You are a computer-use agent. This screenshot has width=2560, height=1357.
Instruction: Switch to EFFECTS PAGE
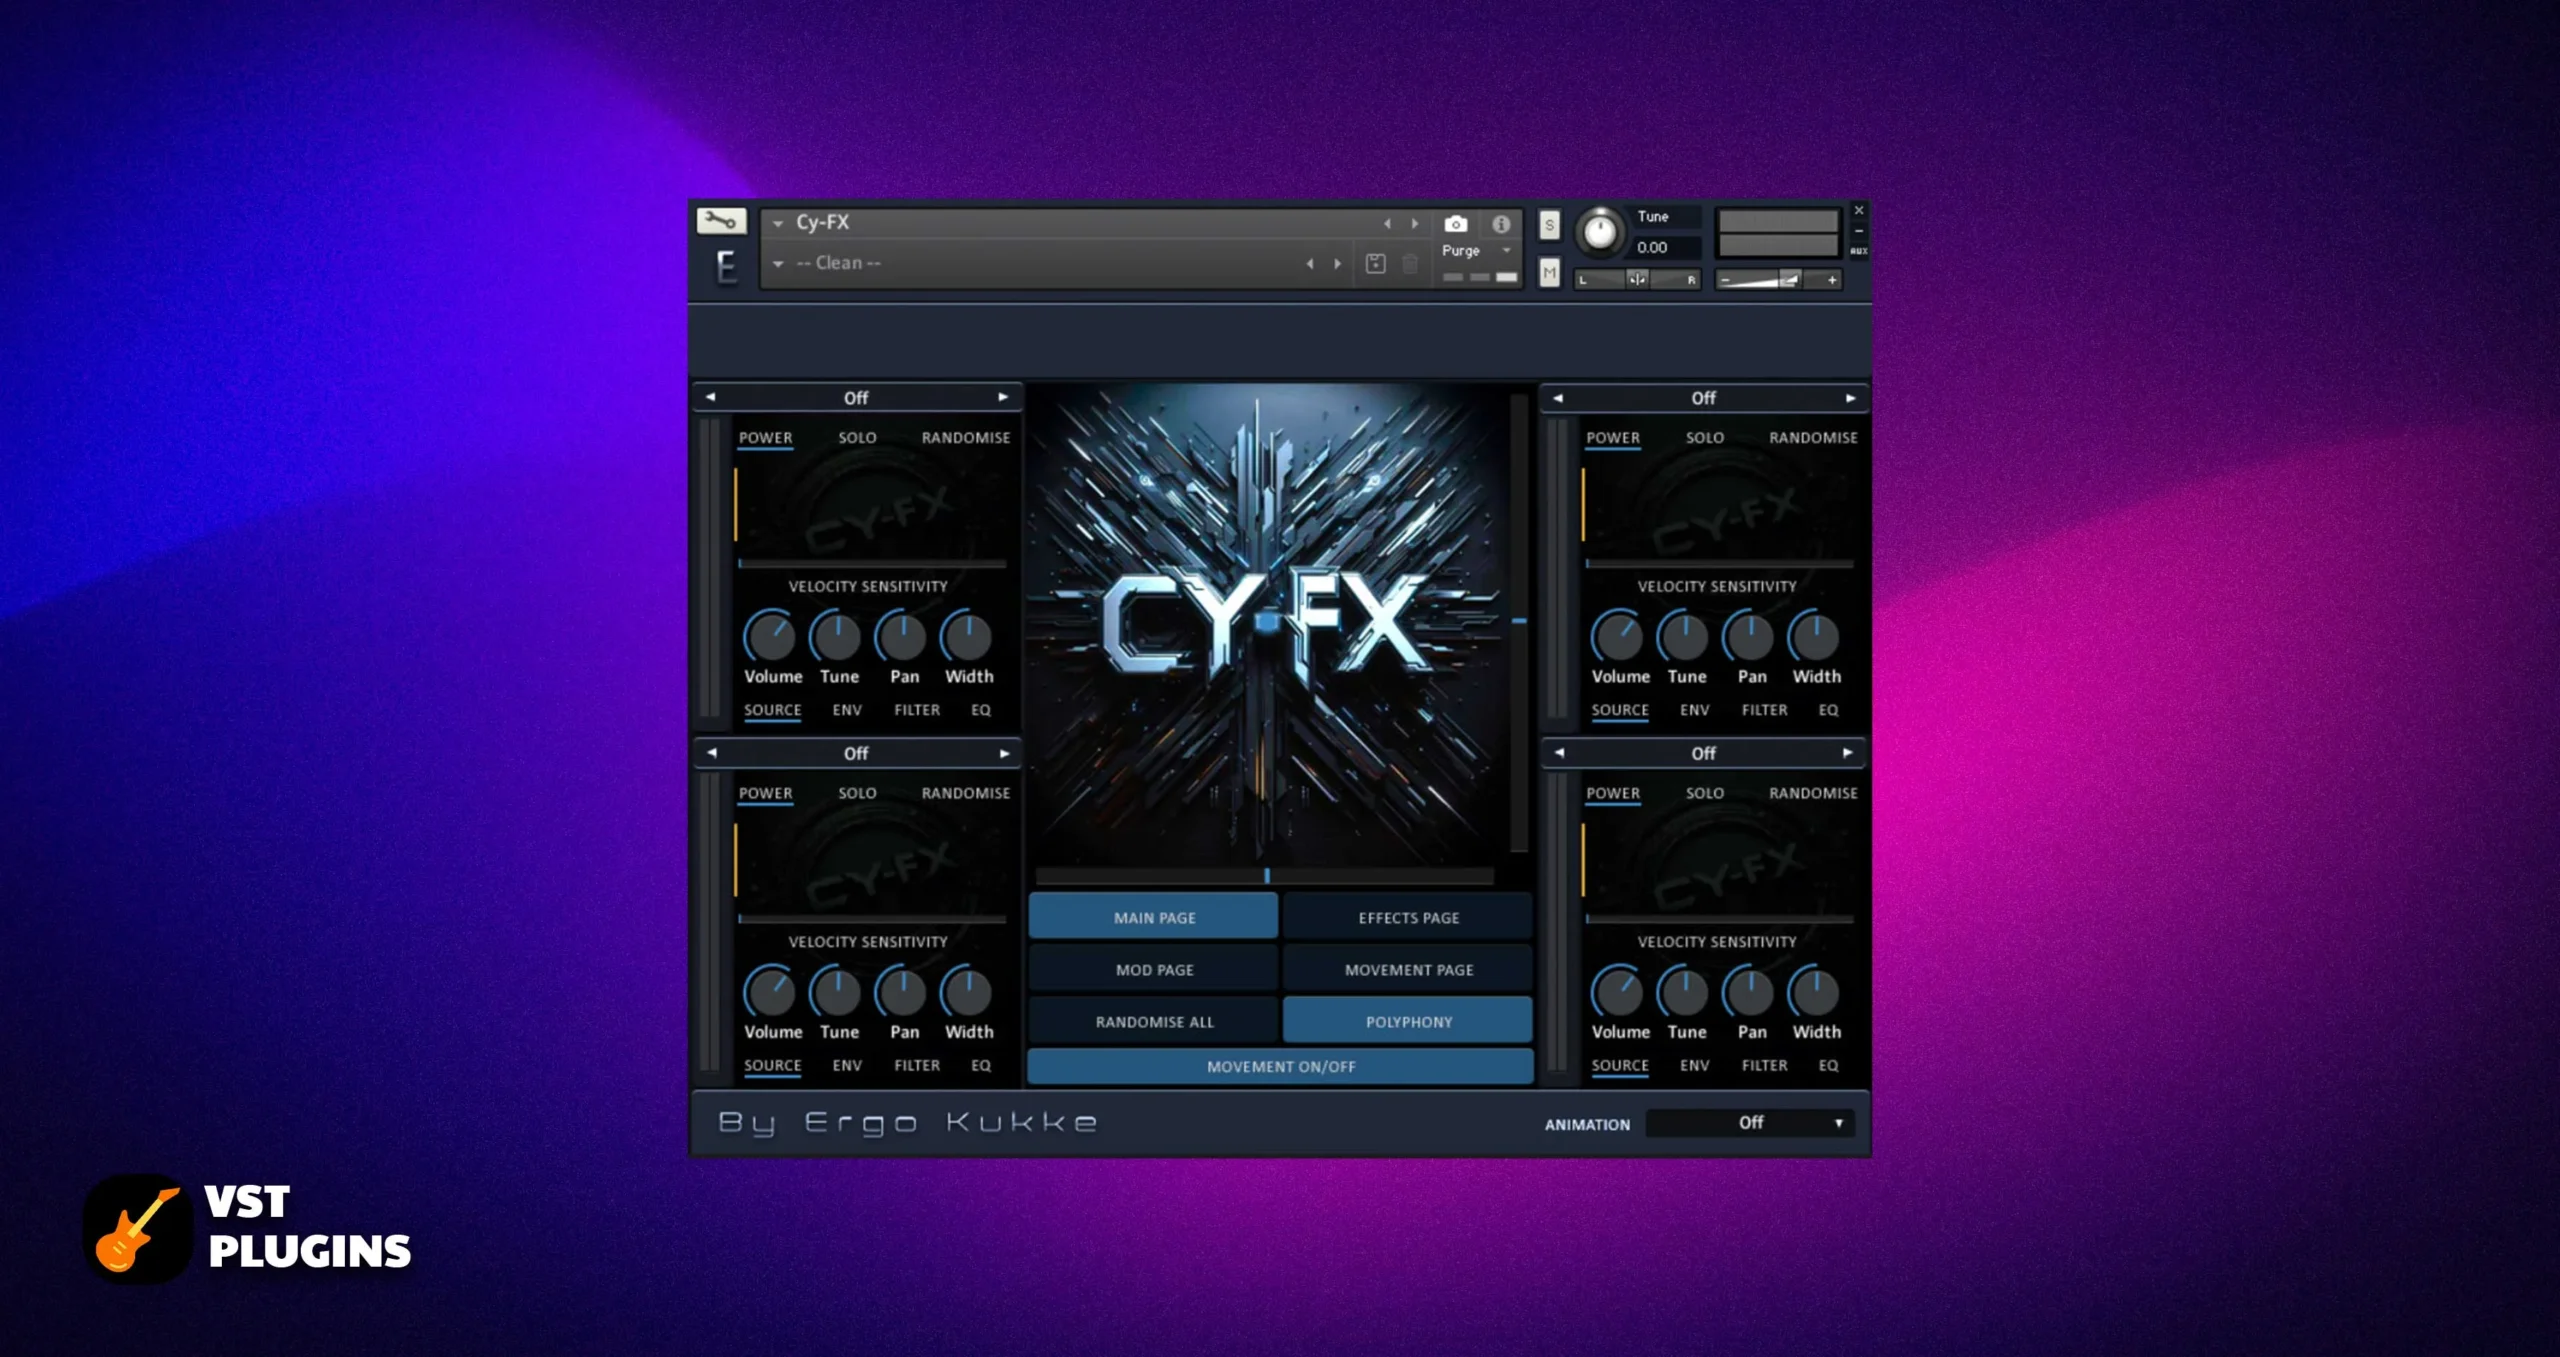1408,917
